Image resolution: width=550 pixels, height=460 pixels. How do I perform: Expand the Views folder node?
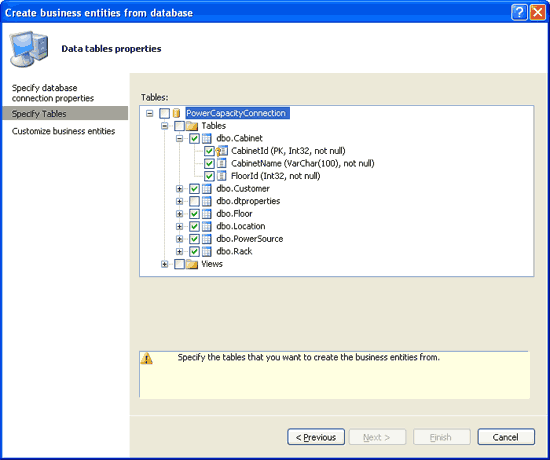coord(165,264)
